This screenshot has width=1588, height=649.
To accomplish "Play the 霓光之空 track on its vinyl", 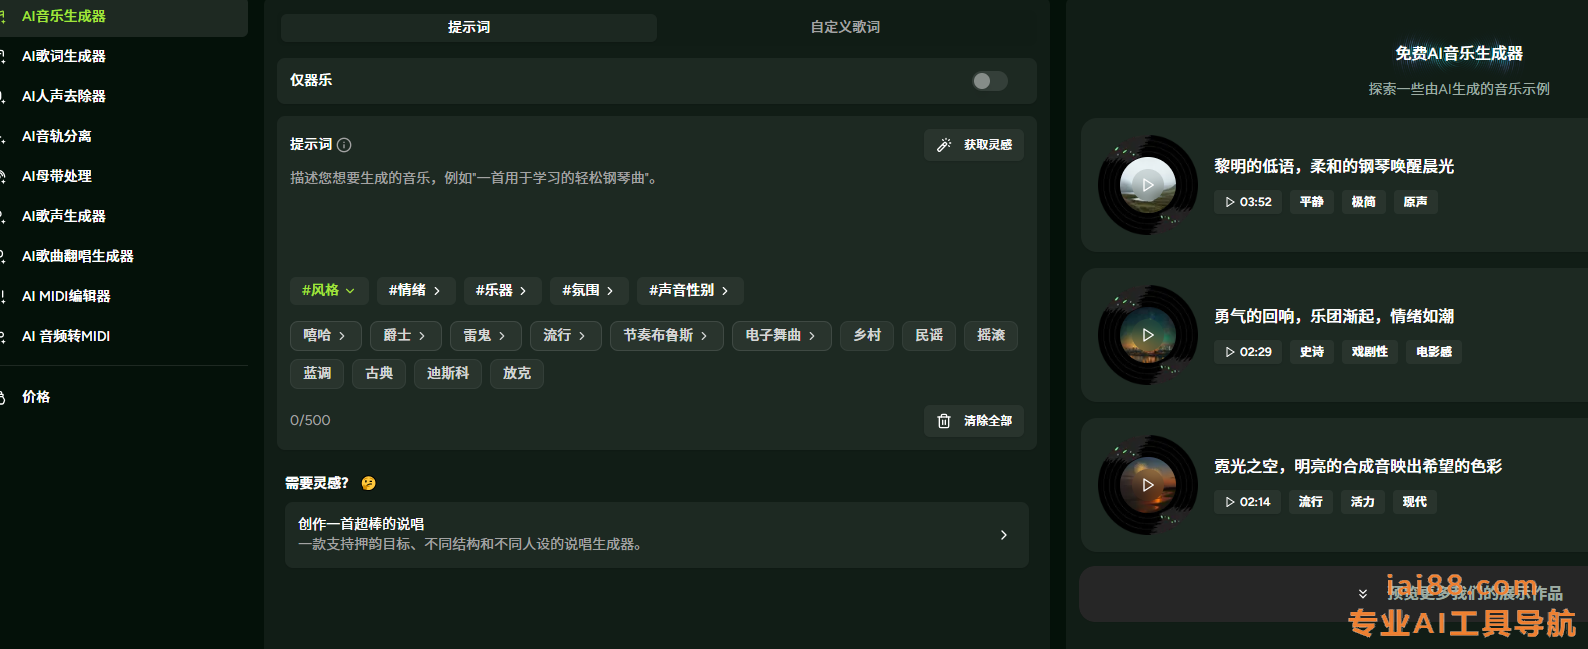I will point(1147,485).
